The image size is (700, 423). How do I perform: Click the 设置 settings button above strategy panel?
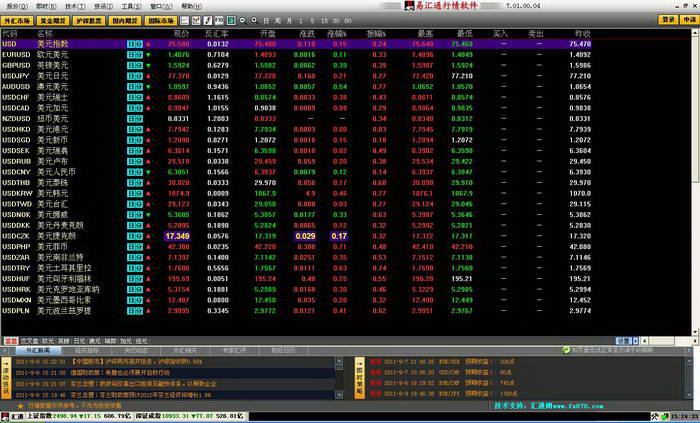pyautogui.click(x=623, y=341)
